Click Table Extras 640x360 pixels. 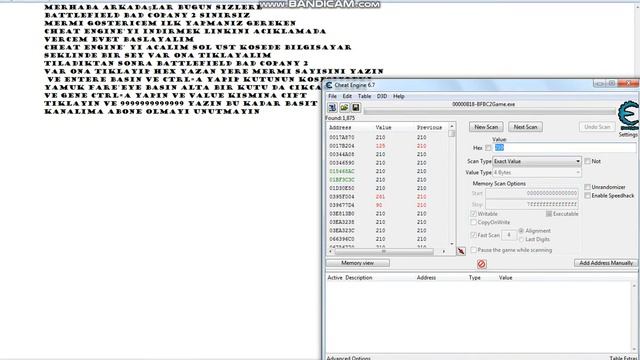click(x=623, y=358)
